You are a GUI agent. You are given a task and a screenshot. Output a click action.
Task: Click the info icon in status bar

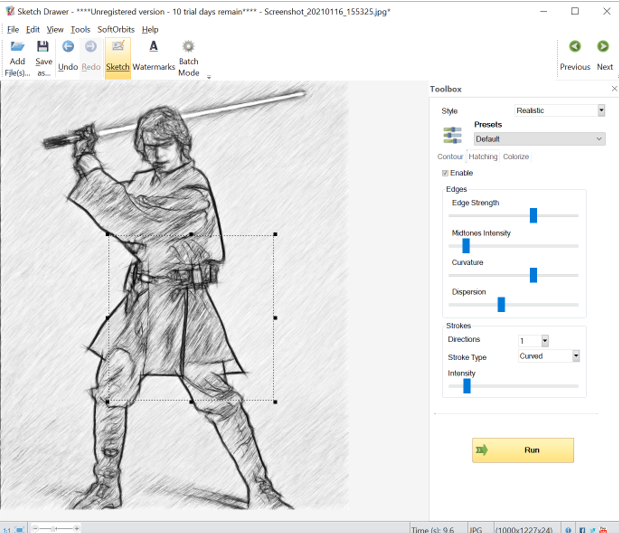point(568,530)
